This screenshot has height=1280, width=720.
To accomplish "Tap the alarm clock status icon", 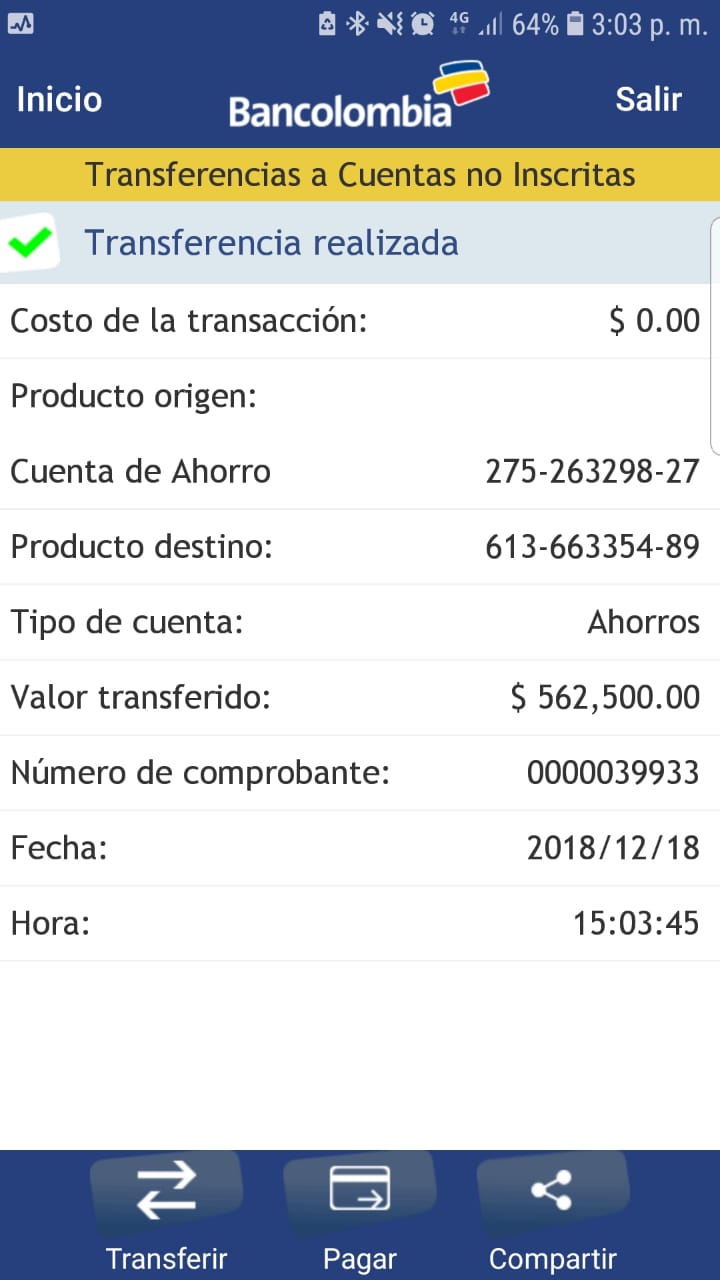I will tap(423, 24).
